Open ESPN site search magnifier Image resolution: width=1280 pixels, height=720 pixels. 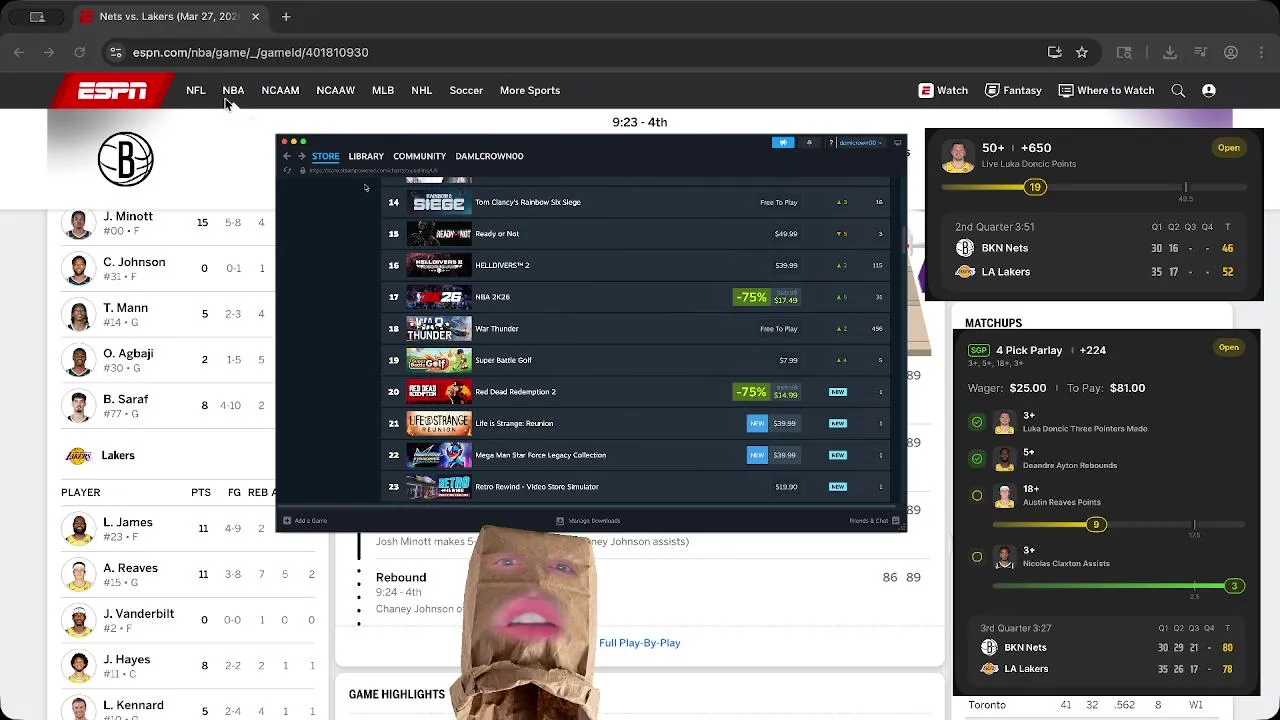coord(1178,91)
